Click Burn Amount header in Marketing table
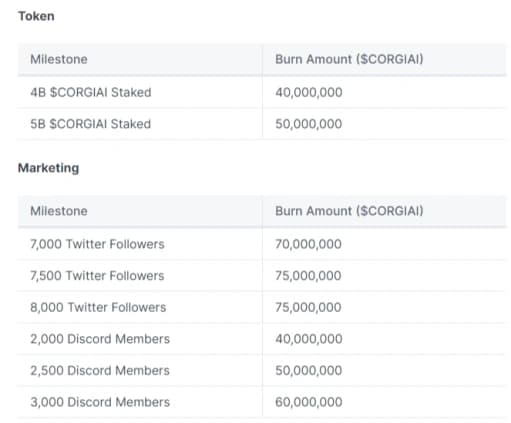Image resolution: width=511 pixels, height=423 pixels. pos(349,211)
